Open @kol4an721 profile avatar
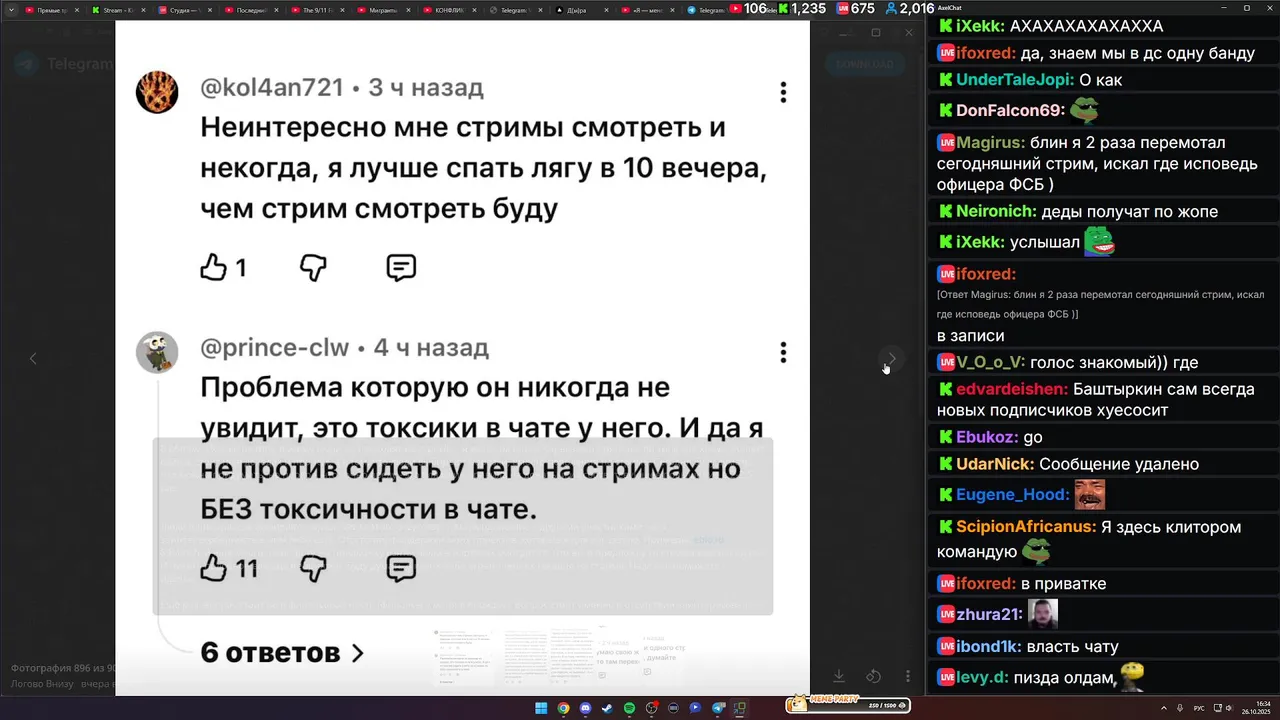1280x720 pixels. click(x=157, y=92)
